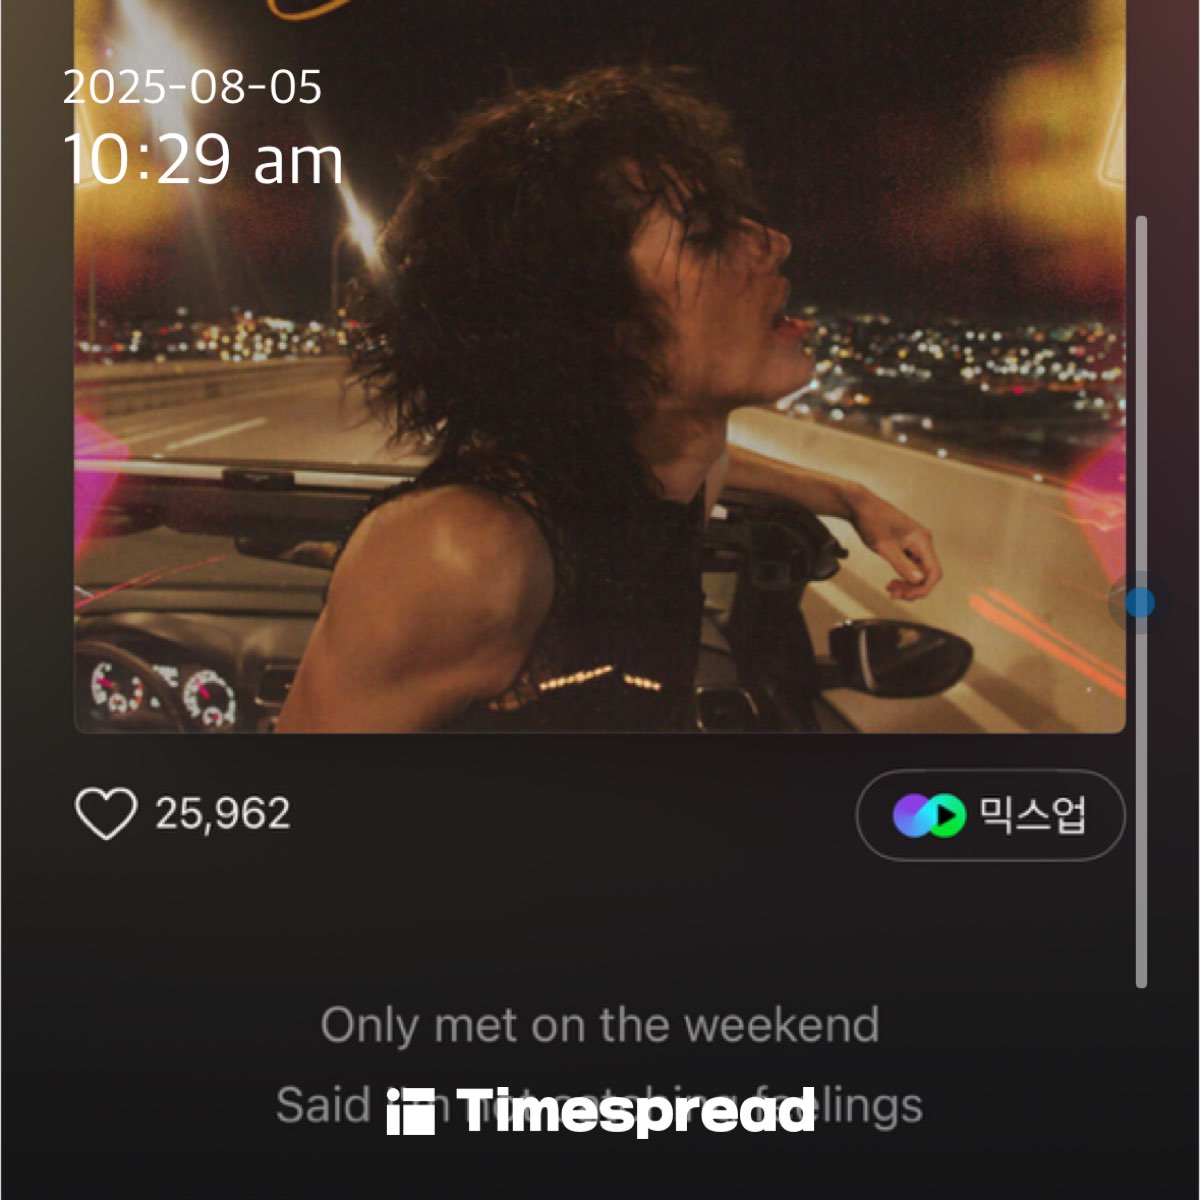Click the car side mirror in artwork
1200x1200 pixels.
point(900,655)
